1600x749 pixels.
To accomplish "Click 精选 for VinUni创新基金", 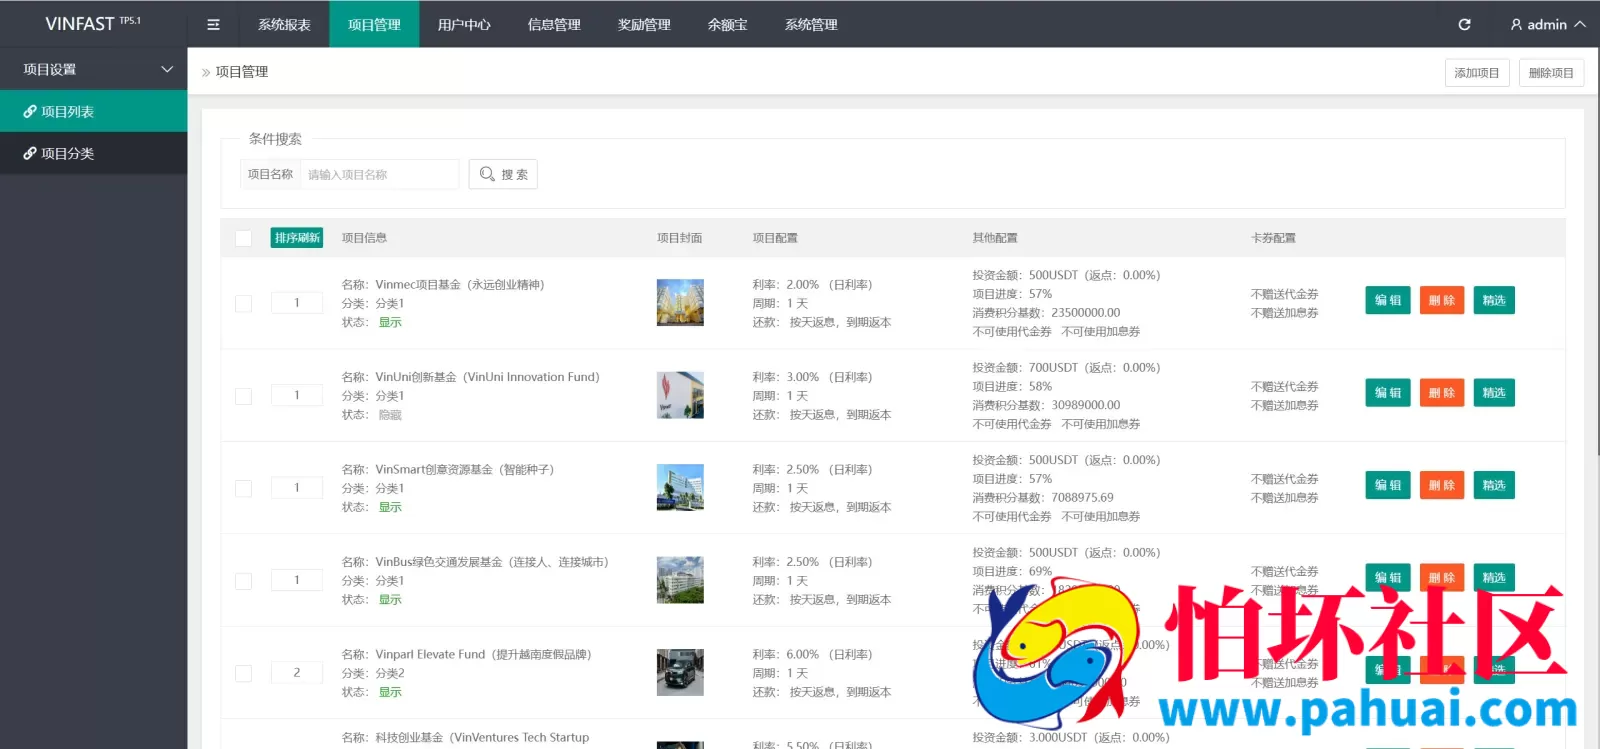I will point(1494,393).
